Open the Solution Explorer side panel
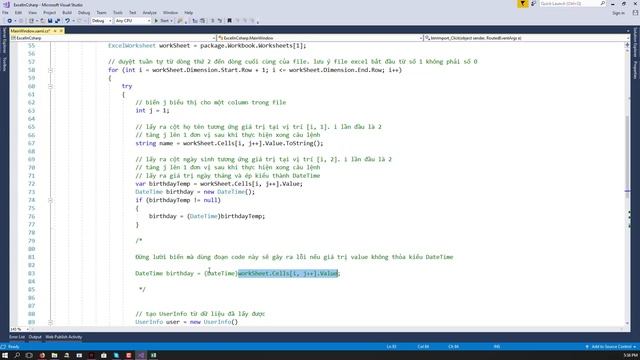640x360 pixels. 635,42
